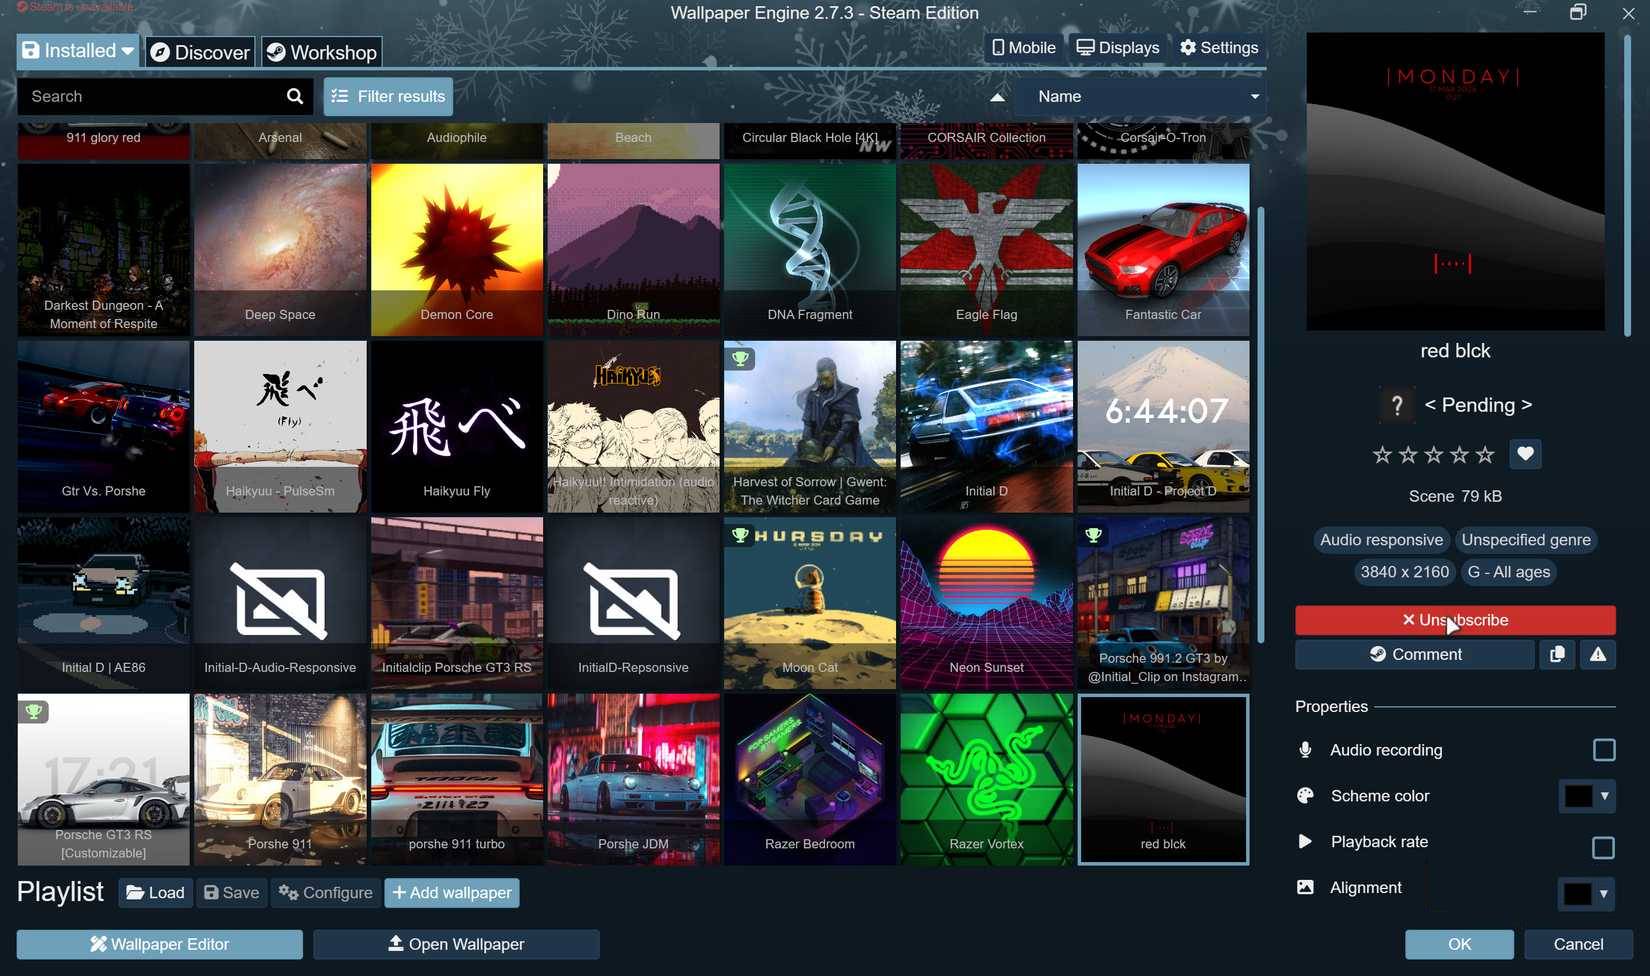
Task: Unsubscribe from the red blck wallpaper
Action: click(x=1455, y=619)
